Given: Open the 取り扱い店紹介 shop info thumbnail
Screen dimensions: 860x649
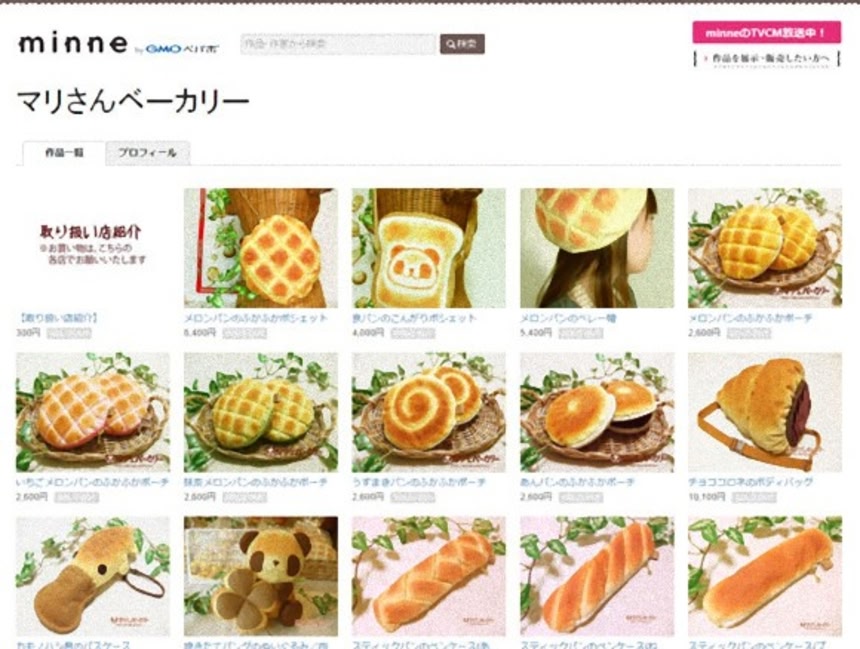Looking at the screenshot, I should [93, 248].
